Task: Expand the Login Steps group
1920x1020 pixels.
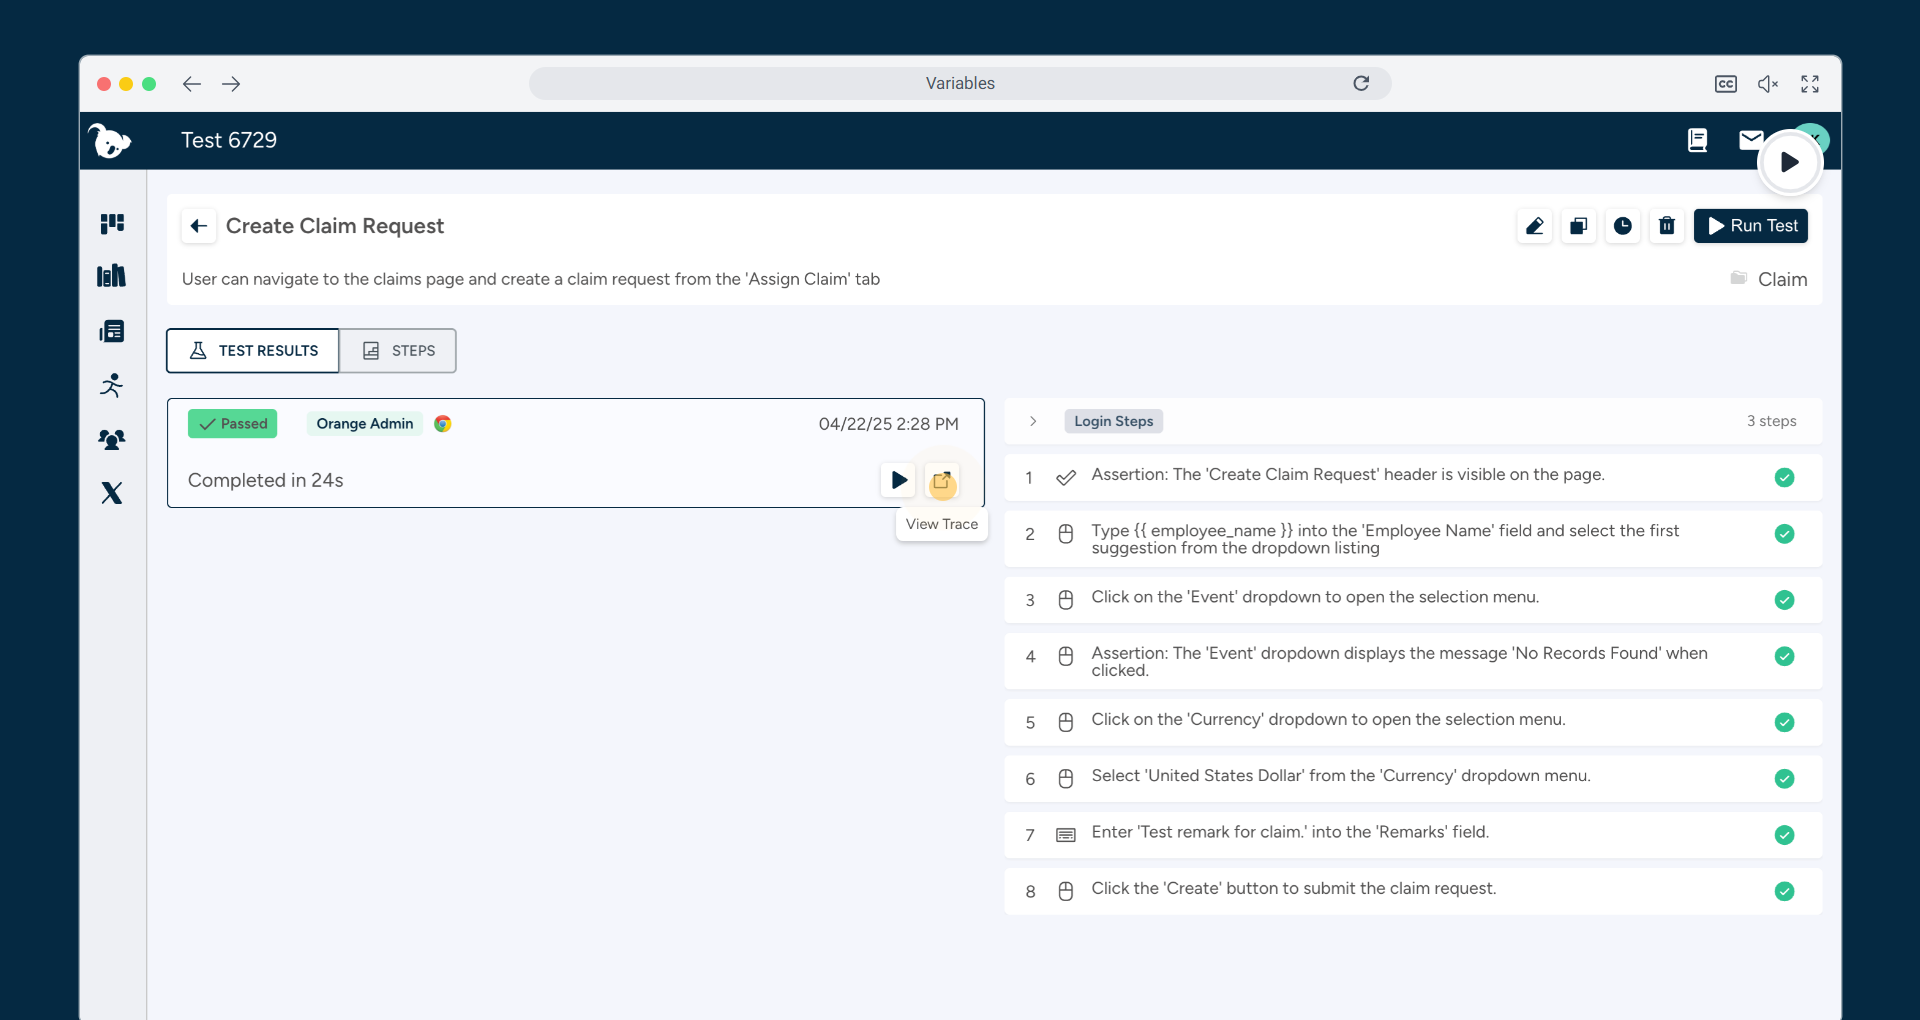Action: tap(1033, 421)
